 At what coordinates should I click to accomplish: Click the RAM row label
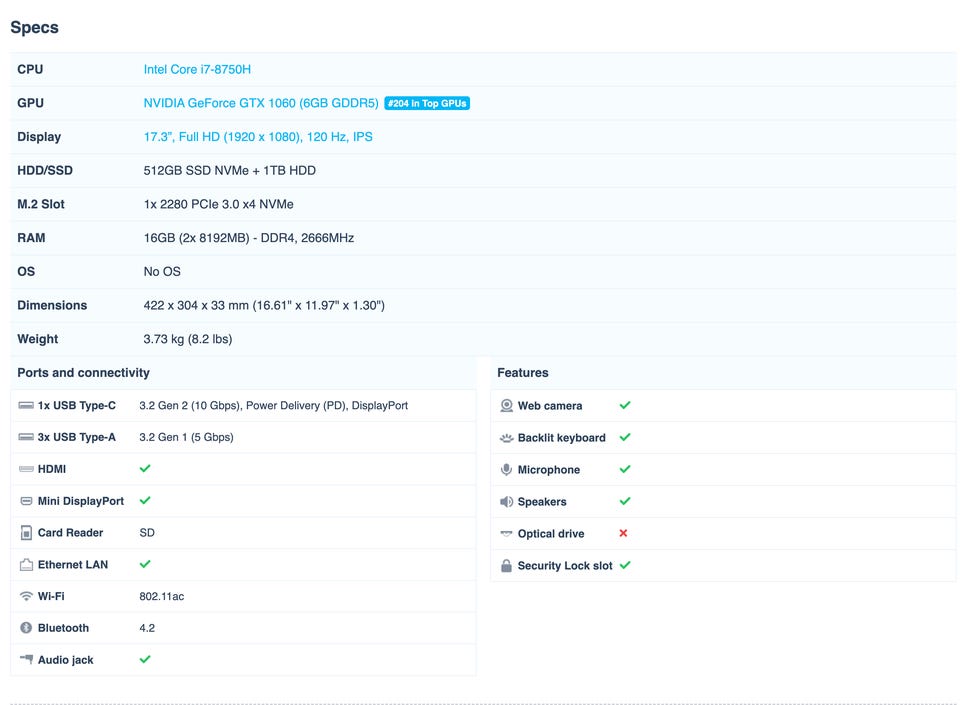coord(31,237)
